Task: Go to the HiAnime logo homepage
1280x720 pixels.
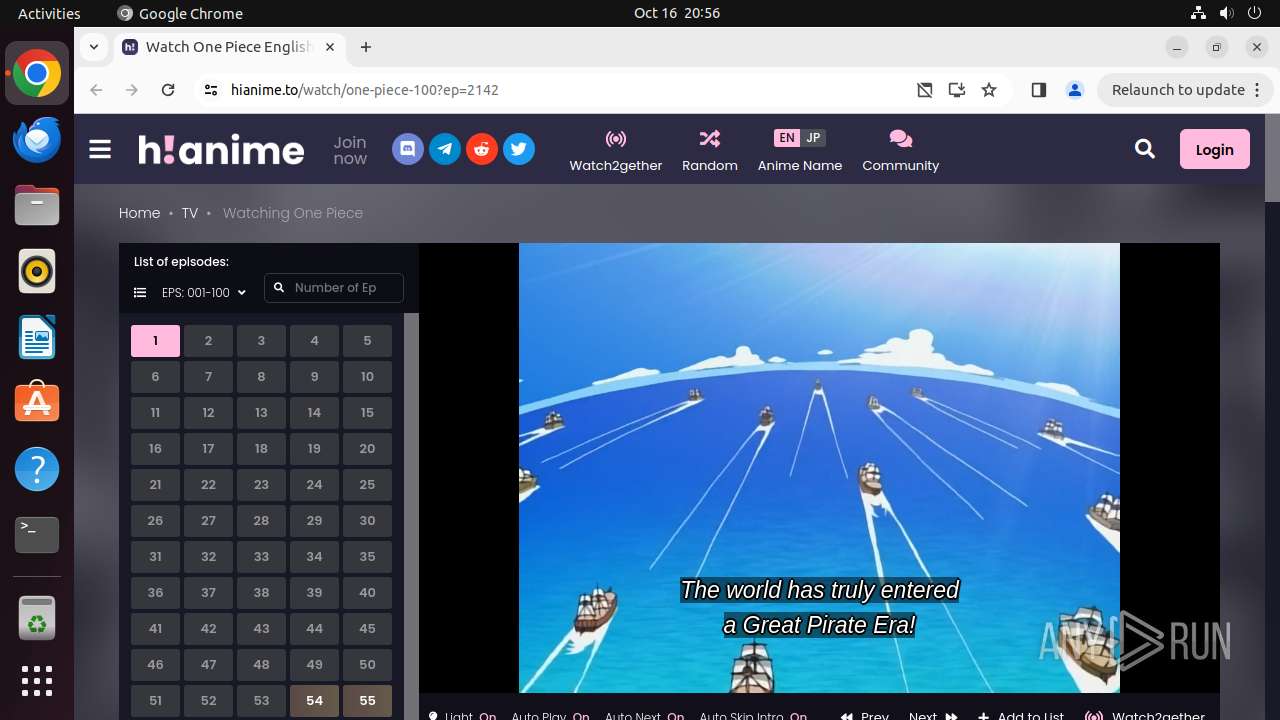Action: [221, 150]
